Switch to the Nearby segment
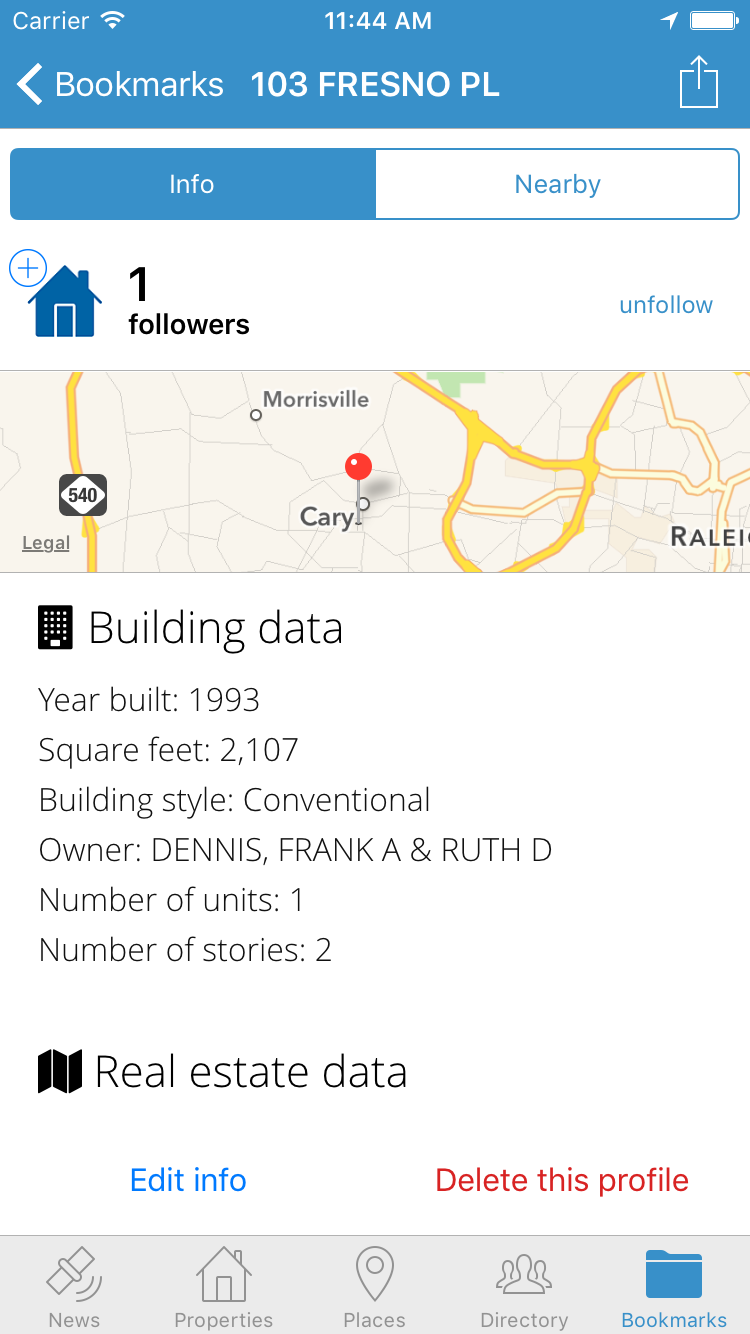The width and height of the screenshot is (750, 1334). click(x=557, y=184)
